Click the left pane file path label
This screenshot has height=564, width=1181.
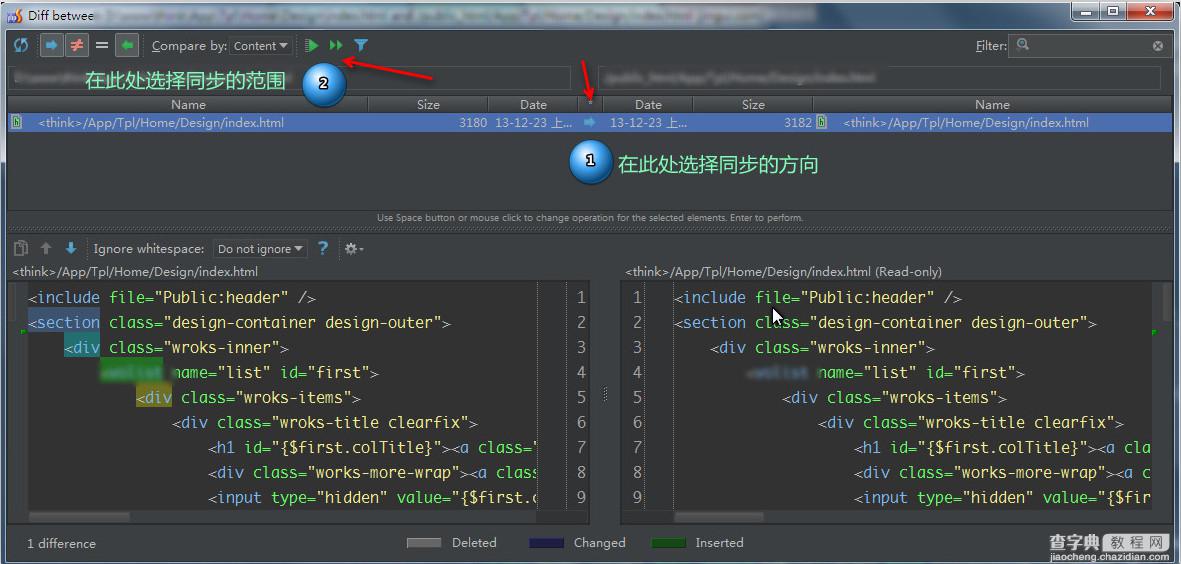click(136, 272)
